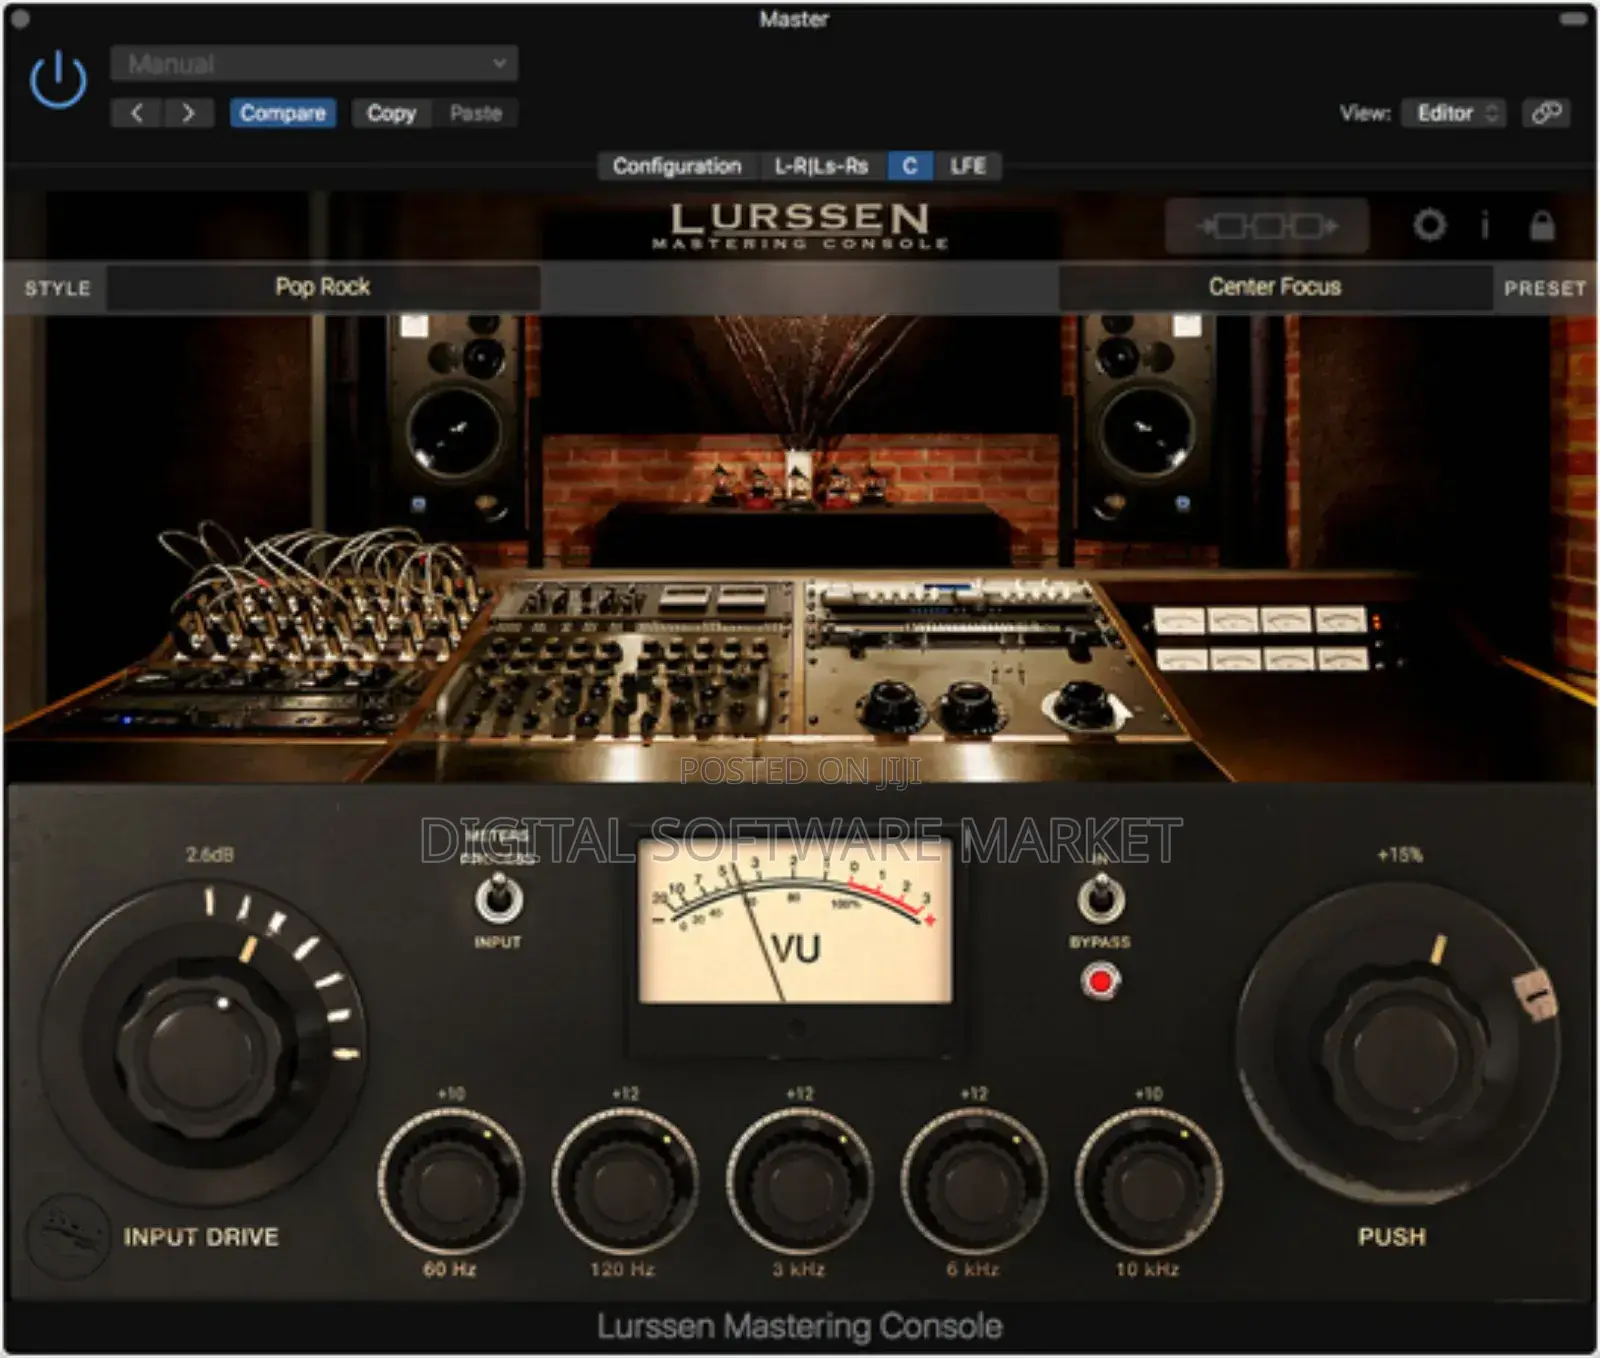Click the Lurssen Mastering Console logo

click(800, 225)
